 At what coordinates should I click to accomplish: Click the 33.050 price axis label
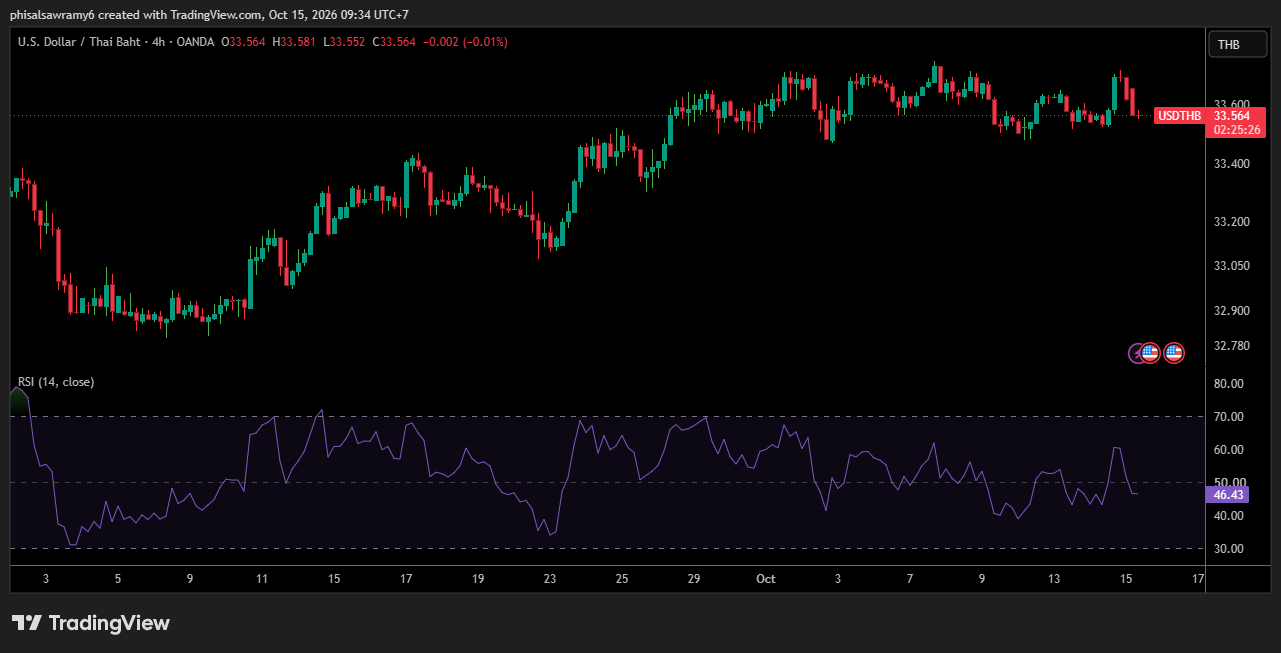click(x=1230, y=266)
